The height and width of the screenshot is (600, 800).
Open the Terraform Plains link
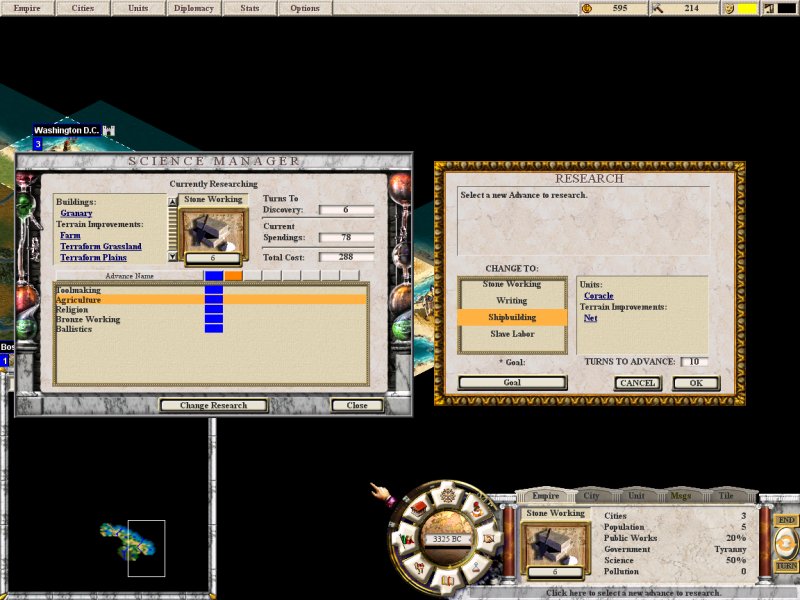(93, 258)
